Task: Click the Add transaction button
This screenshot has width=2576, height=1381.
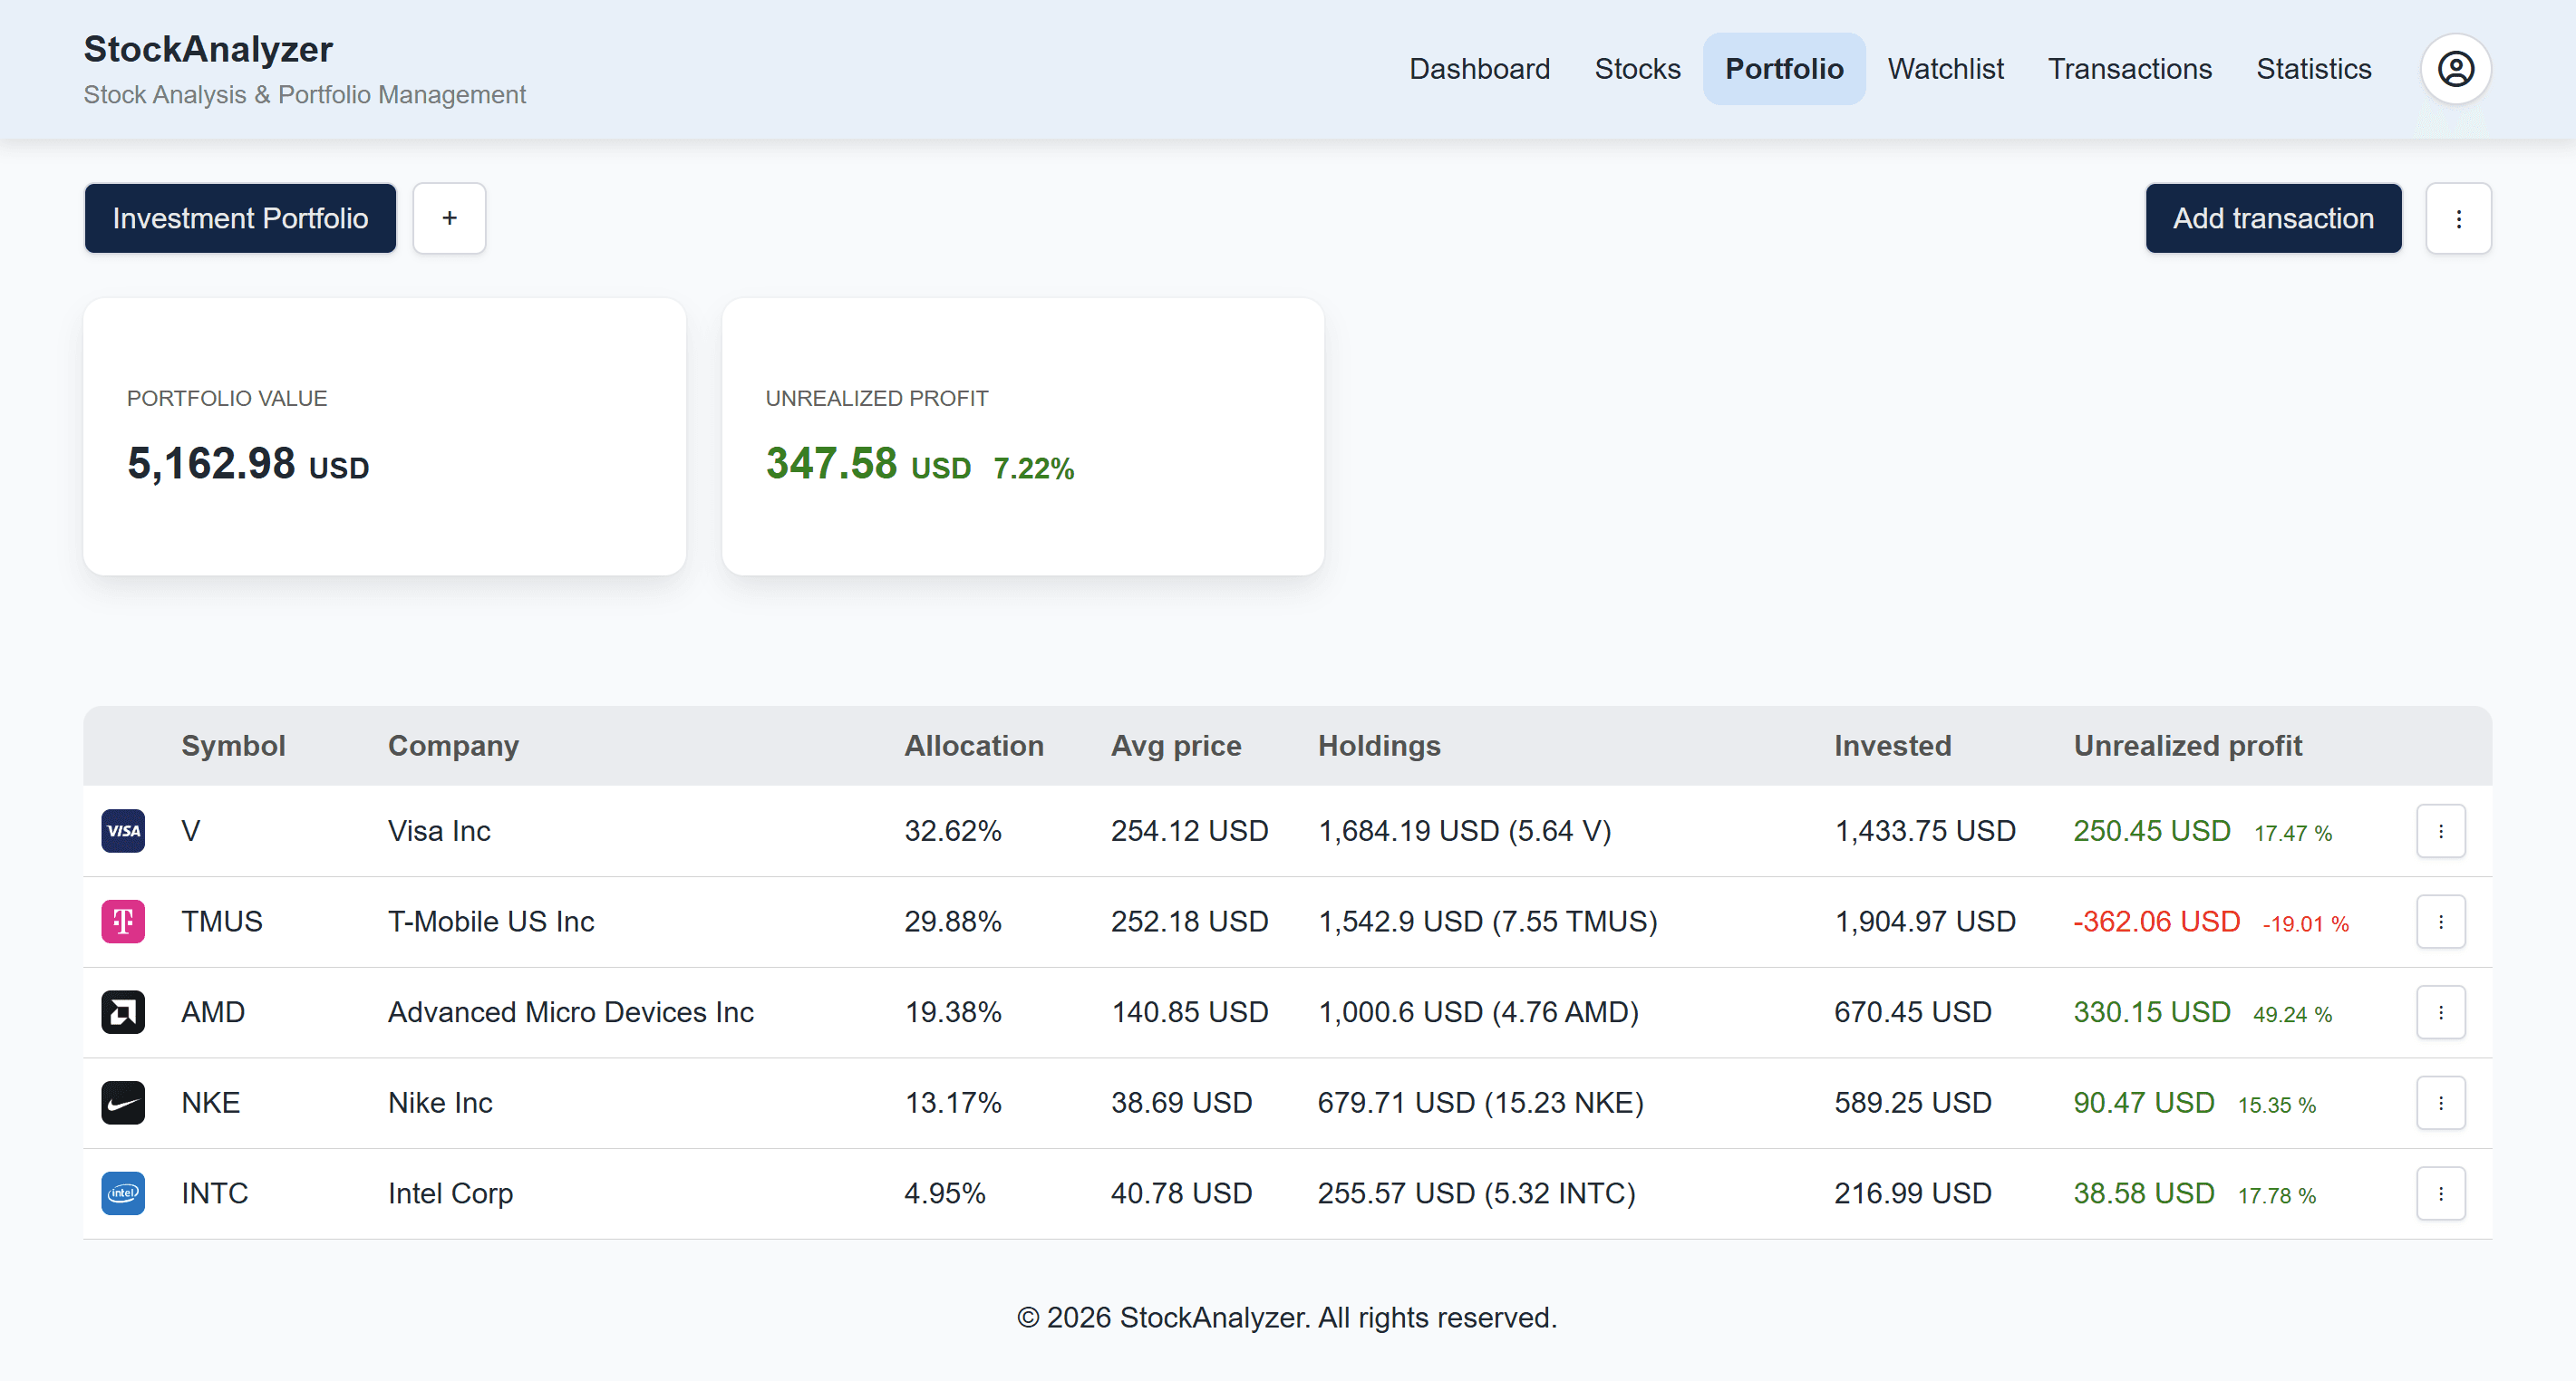Action: (2273, 218)
